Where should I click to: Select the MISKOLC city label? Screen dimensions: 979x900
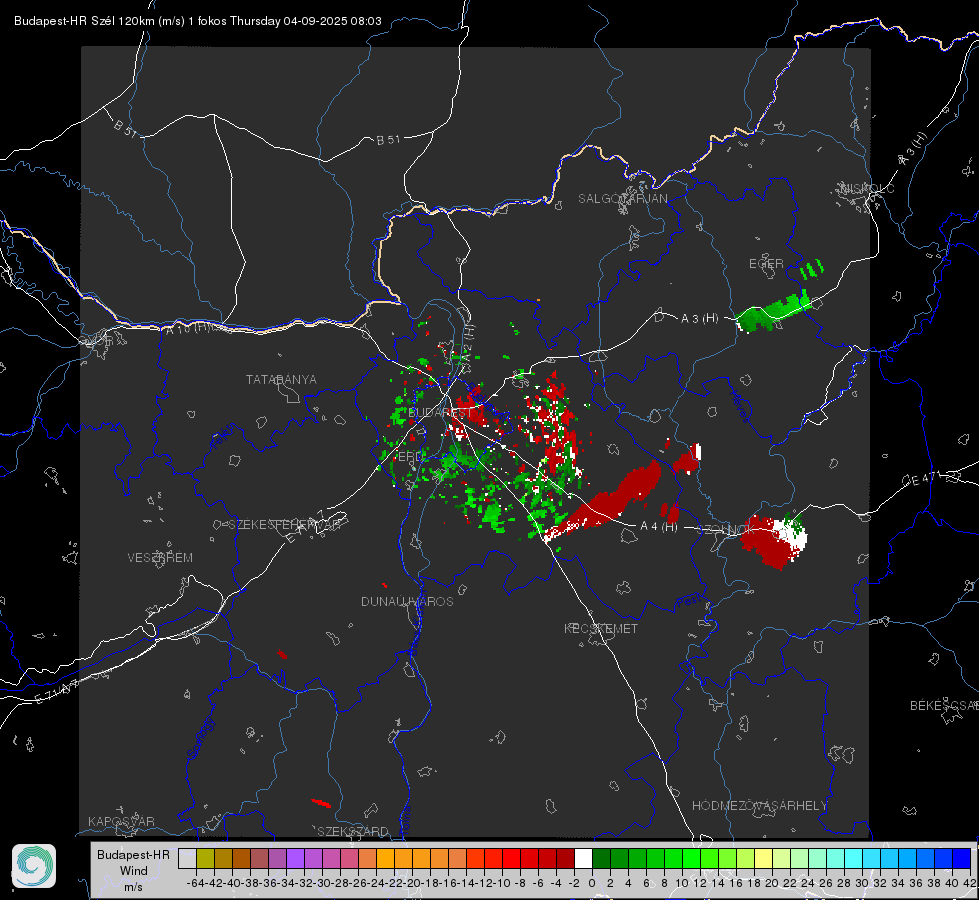click(x=867, y=188)
